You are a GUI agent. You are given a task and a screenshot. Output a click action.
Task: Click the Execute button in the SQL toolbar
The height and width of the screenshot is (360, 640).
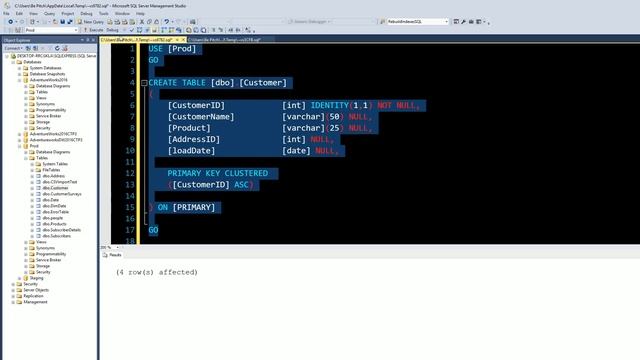pyautogui.click(x=93, y=30)
